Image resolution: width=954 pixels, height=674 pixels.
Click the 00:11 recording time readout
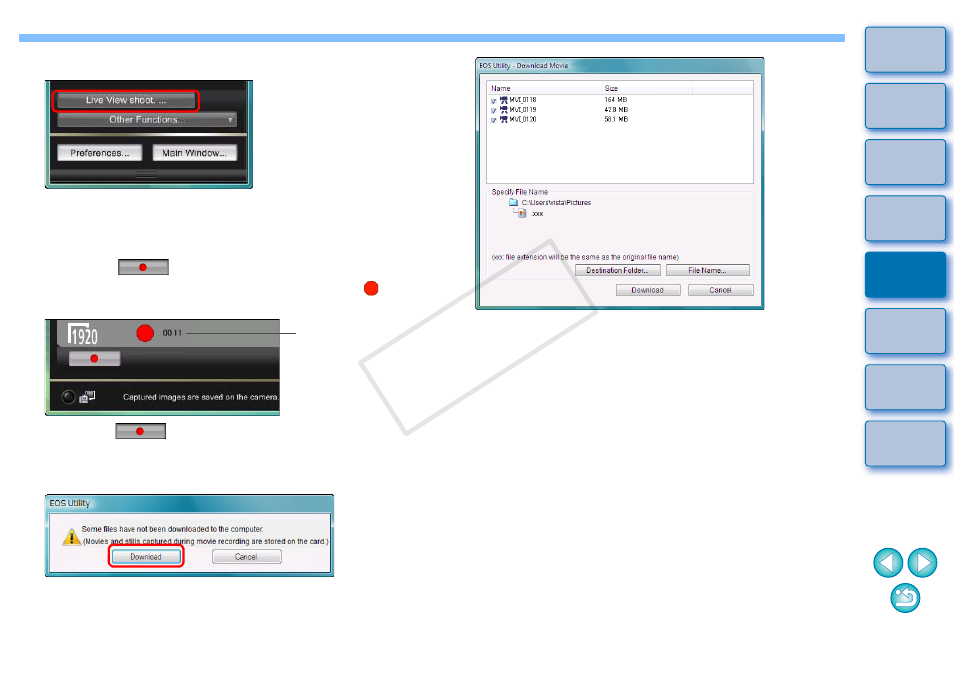[172, 333]
